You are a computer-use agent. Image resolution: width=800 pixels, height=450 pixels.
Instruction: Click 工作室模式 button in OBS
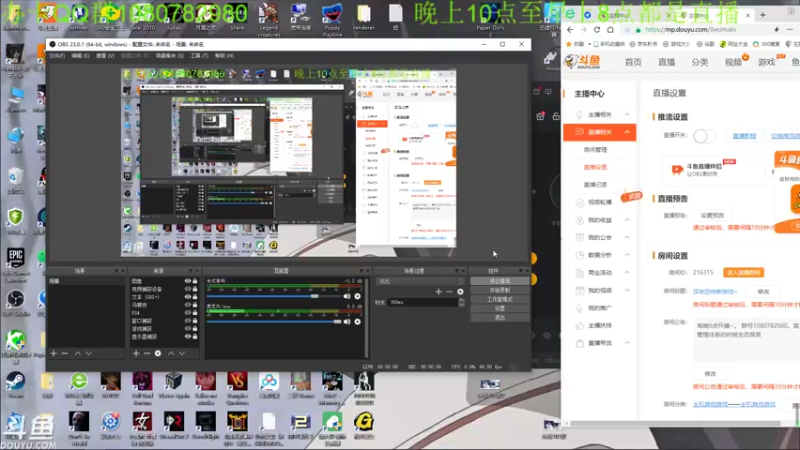pyautogui.click(x=499, y=299)
